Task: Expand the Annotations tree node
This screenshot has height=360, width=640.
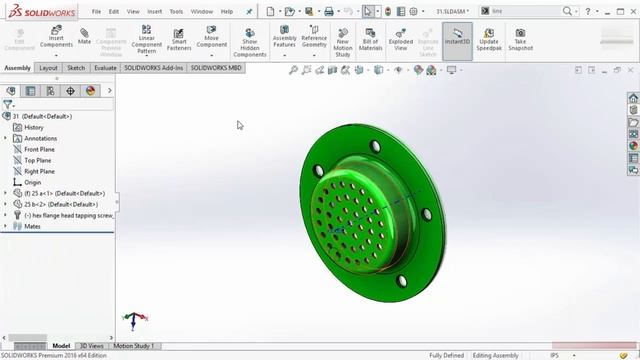Action: coord(5,138)
